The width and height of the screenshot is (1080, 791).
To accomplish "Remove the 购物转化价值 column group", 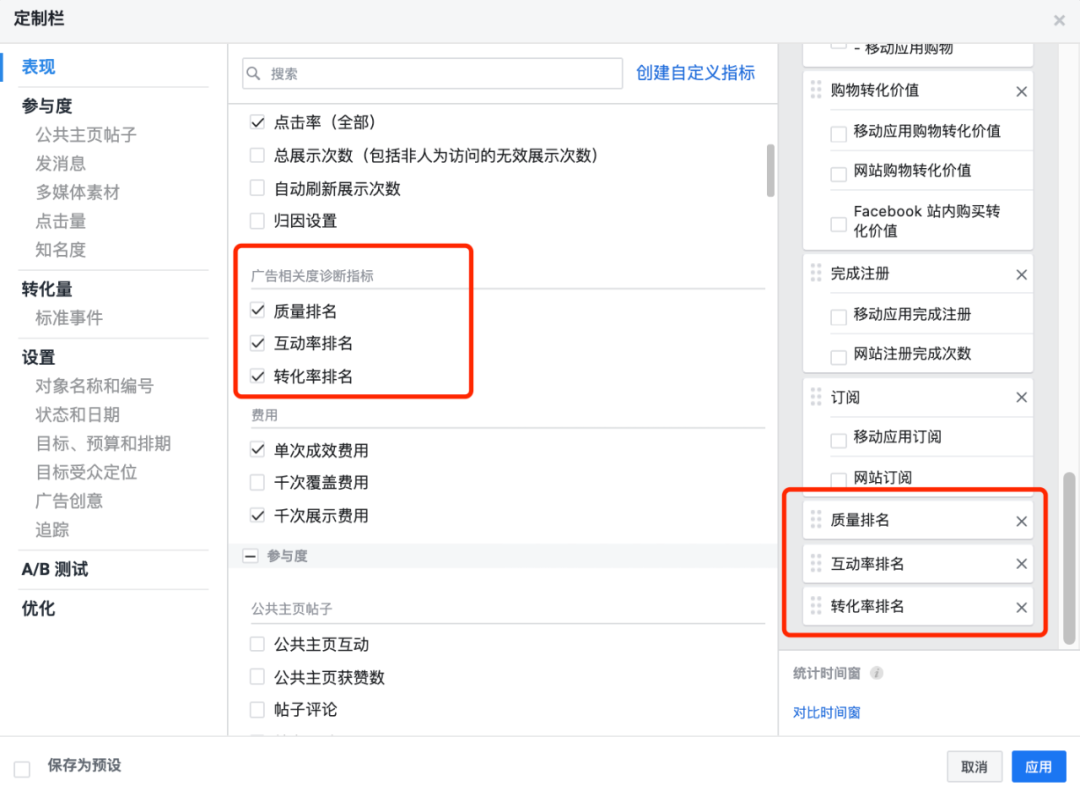I will [x=1021, y=91].
